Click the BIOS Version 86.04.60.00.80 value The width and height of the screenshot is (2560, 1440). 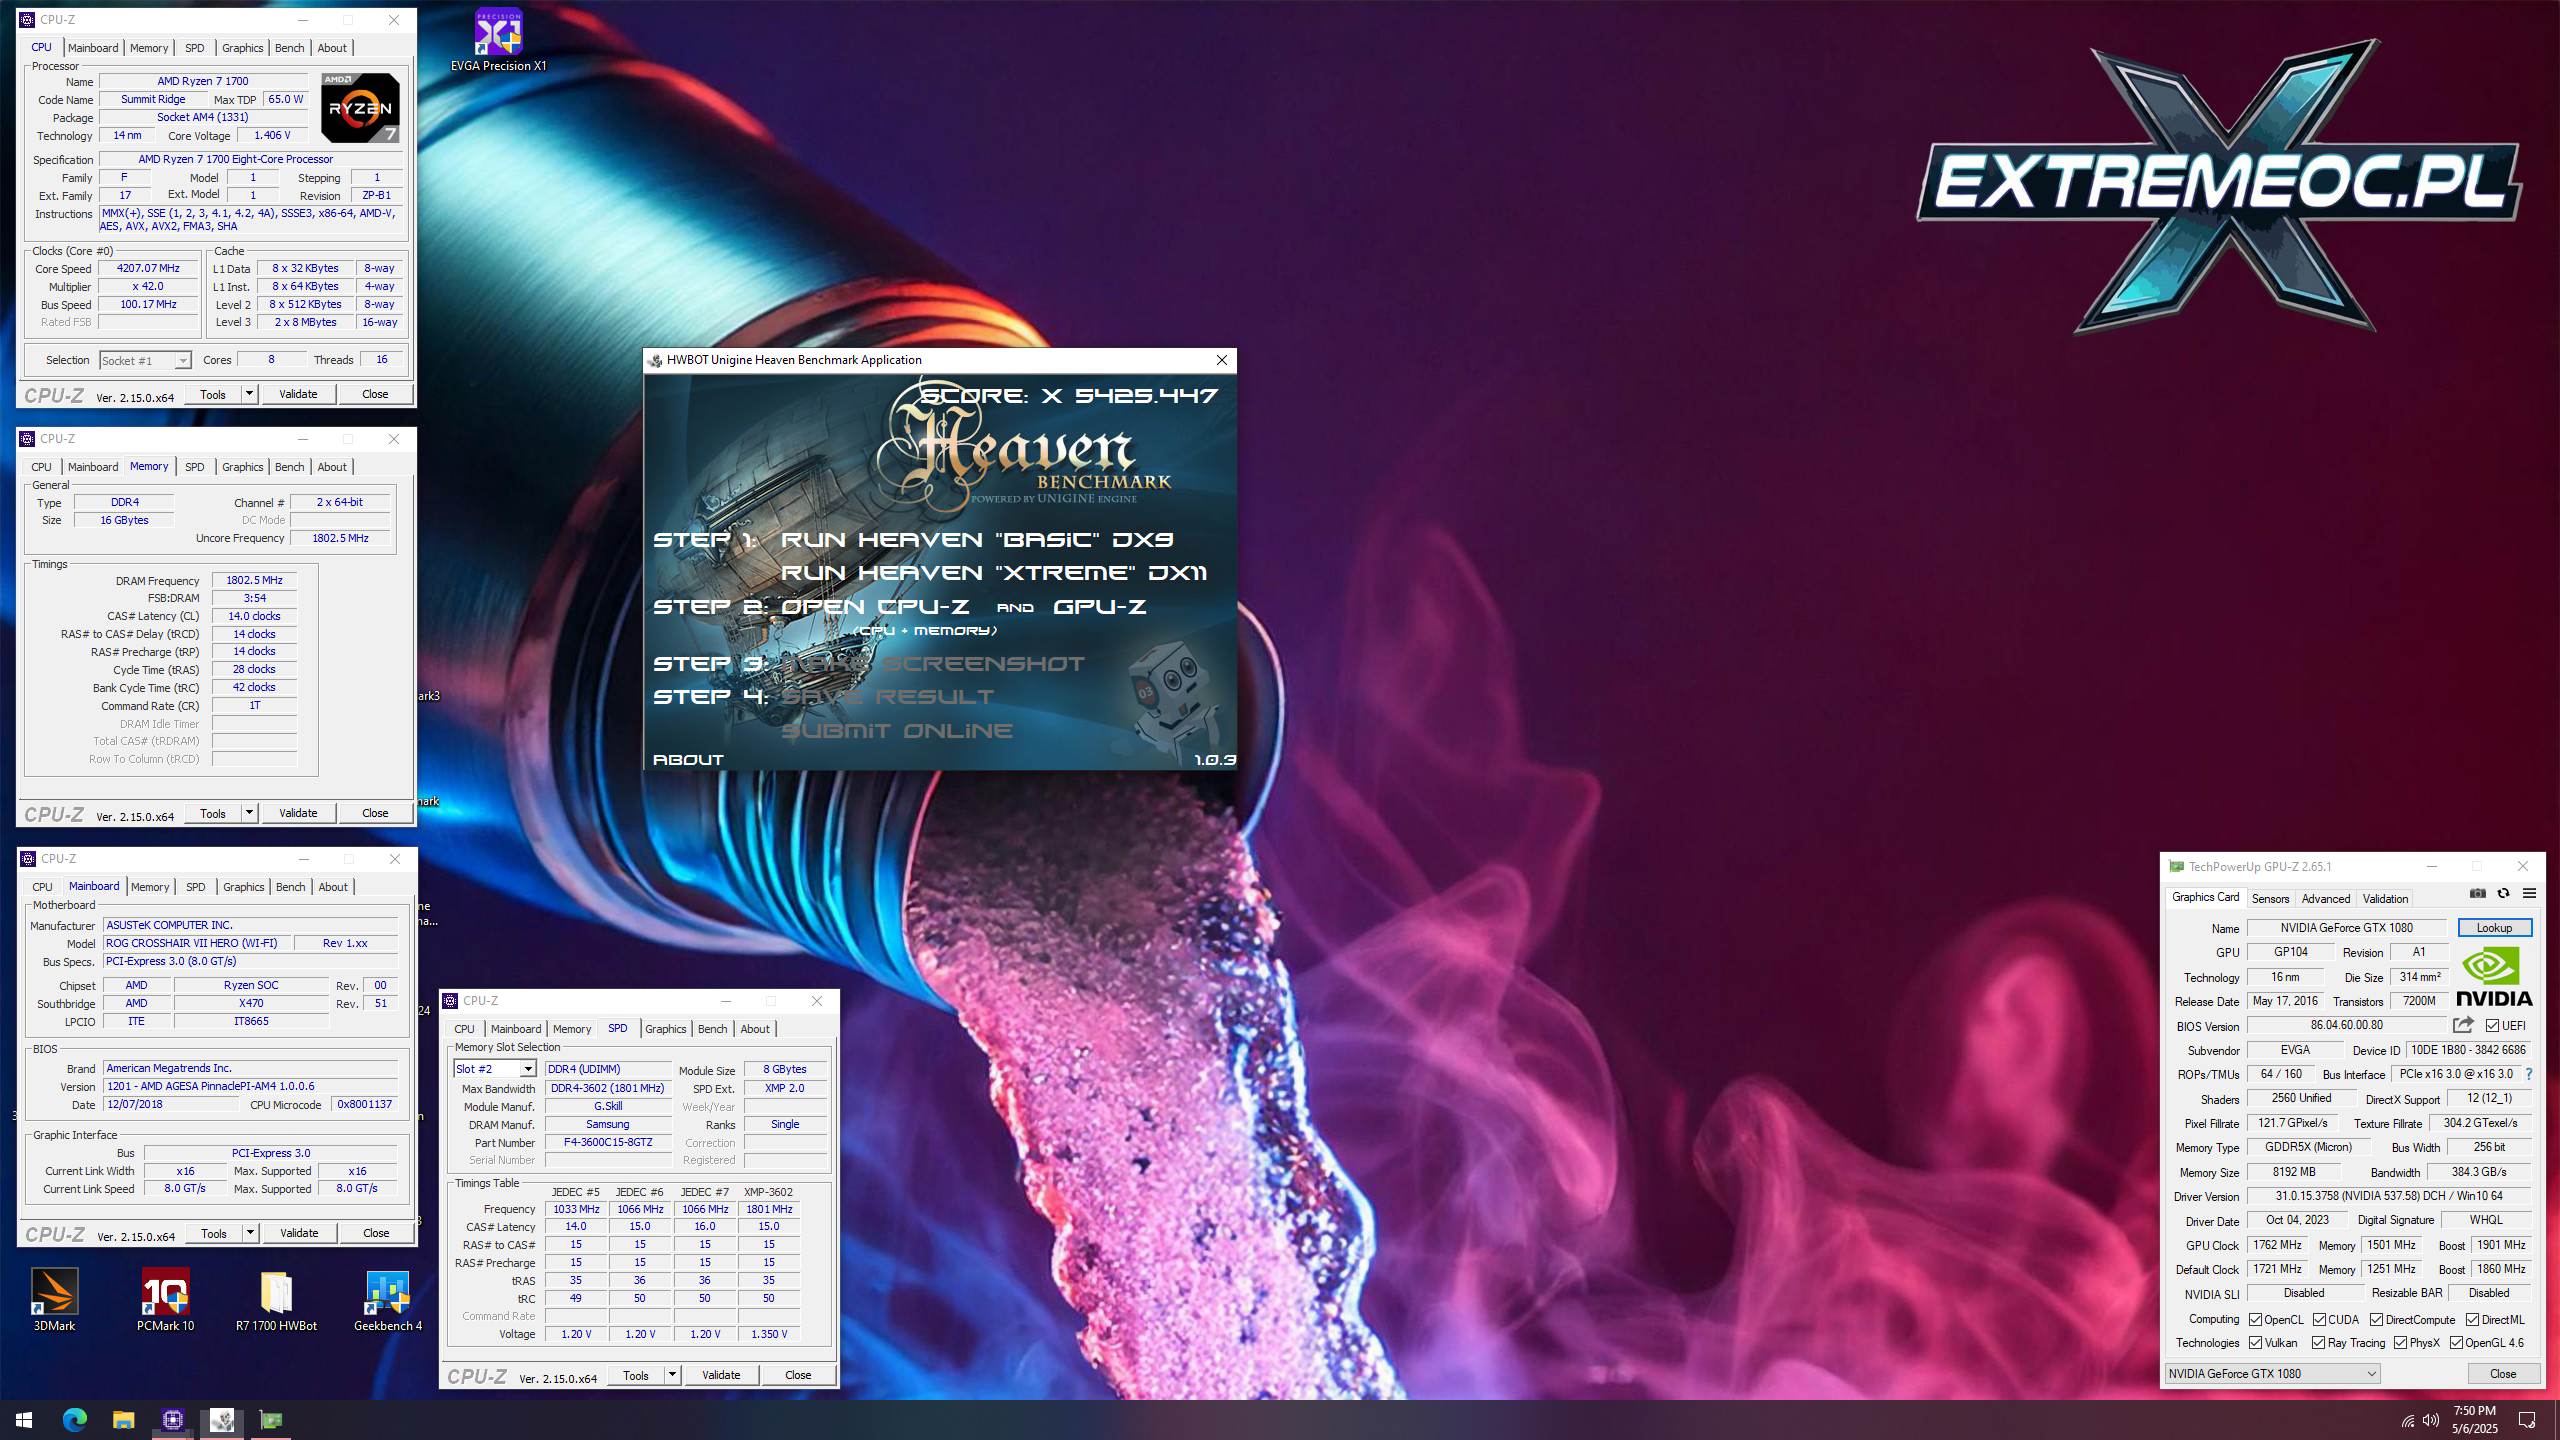[x=2346, y=1025]
